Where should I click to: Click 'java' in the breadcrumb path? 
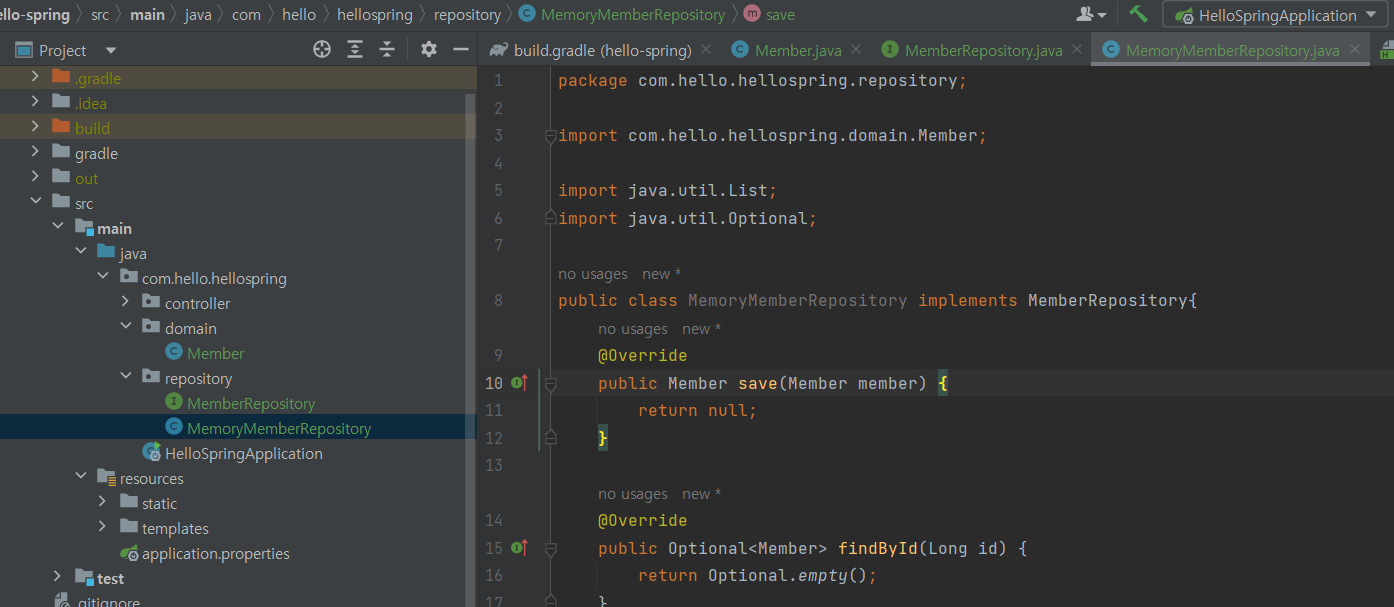click(x=198, y=14)
